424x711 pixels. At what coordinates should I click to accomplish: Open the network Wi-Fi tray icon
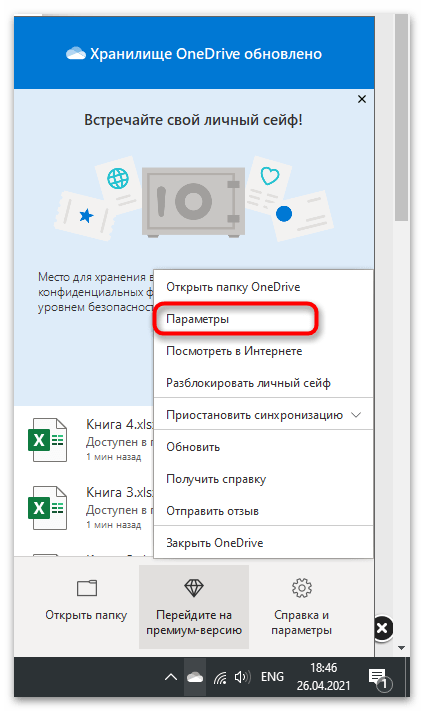pos(220,677)
